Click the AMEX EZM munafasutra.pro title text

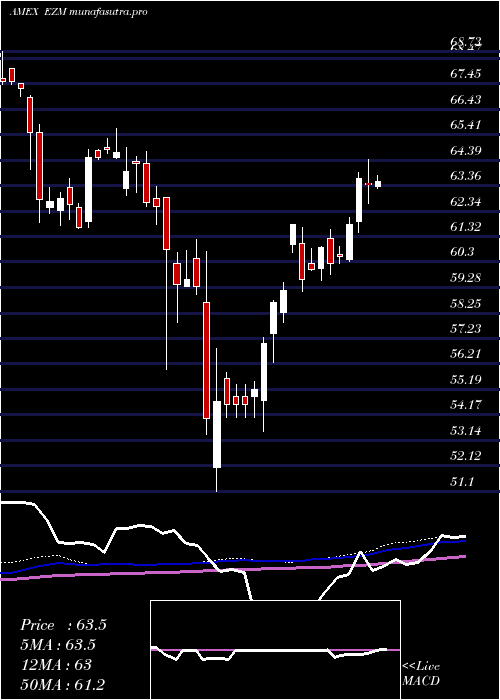pos(78,12)
